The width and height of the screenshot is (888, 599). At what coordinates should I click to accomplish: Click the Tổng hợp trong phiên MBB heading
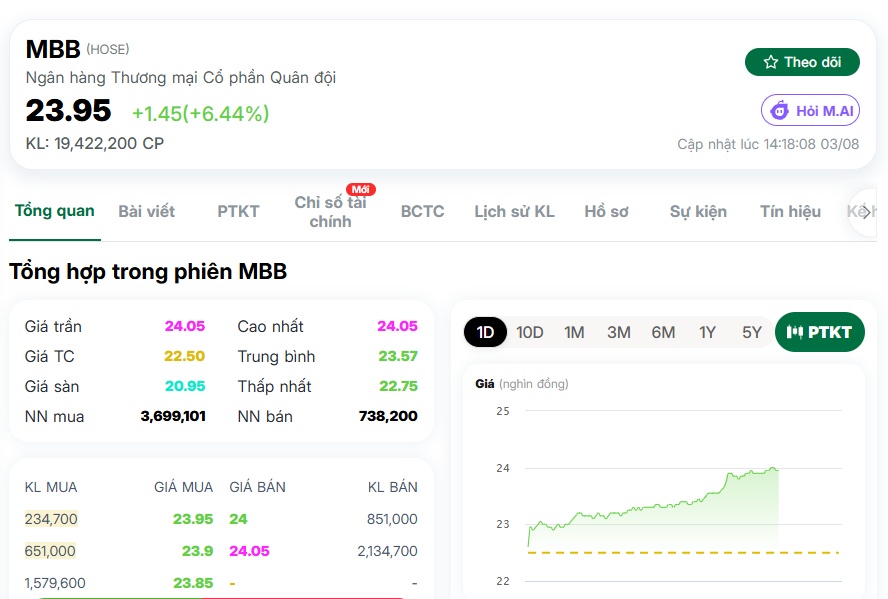click(x=148, y=272)
